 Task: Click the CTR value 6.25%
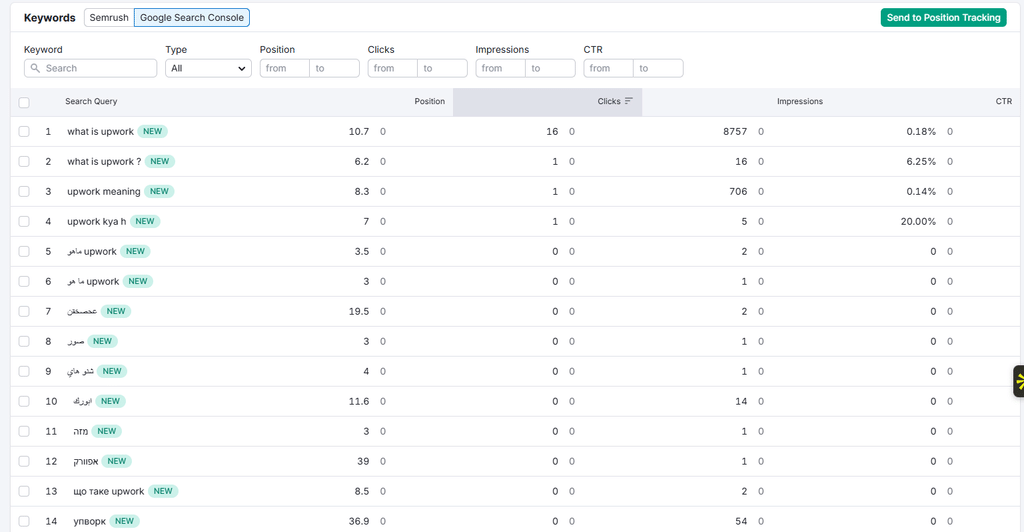point(921,161)
